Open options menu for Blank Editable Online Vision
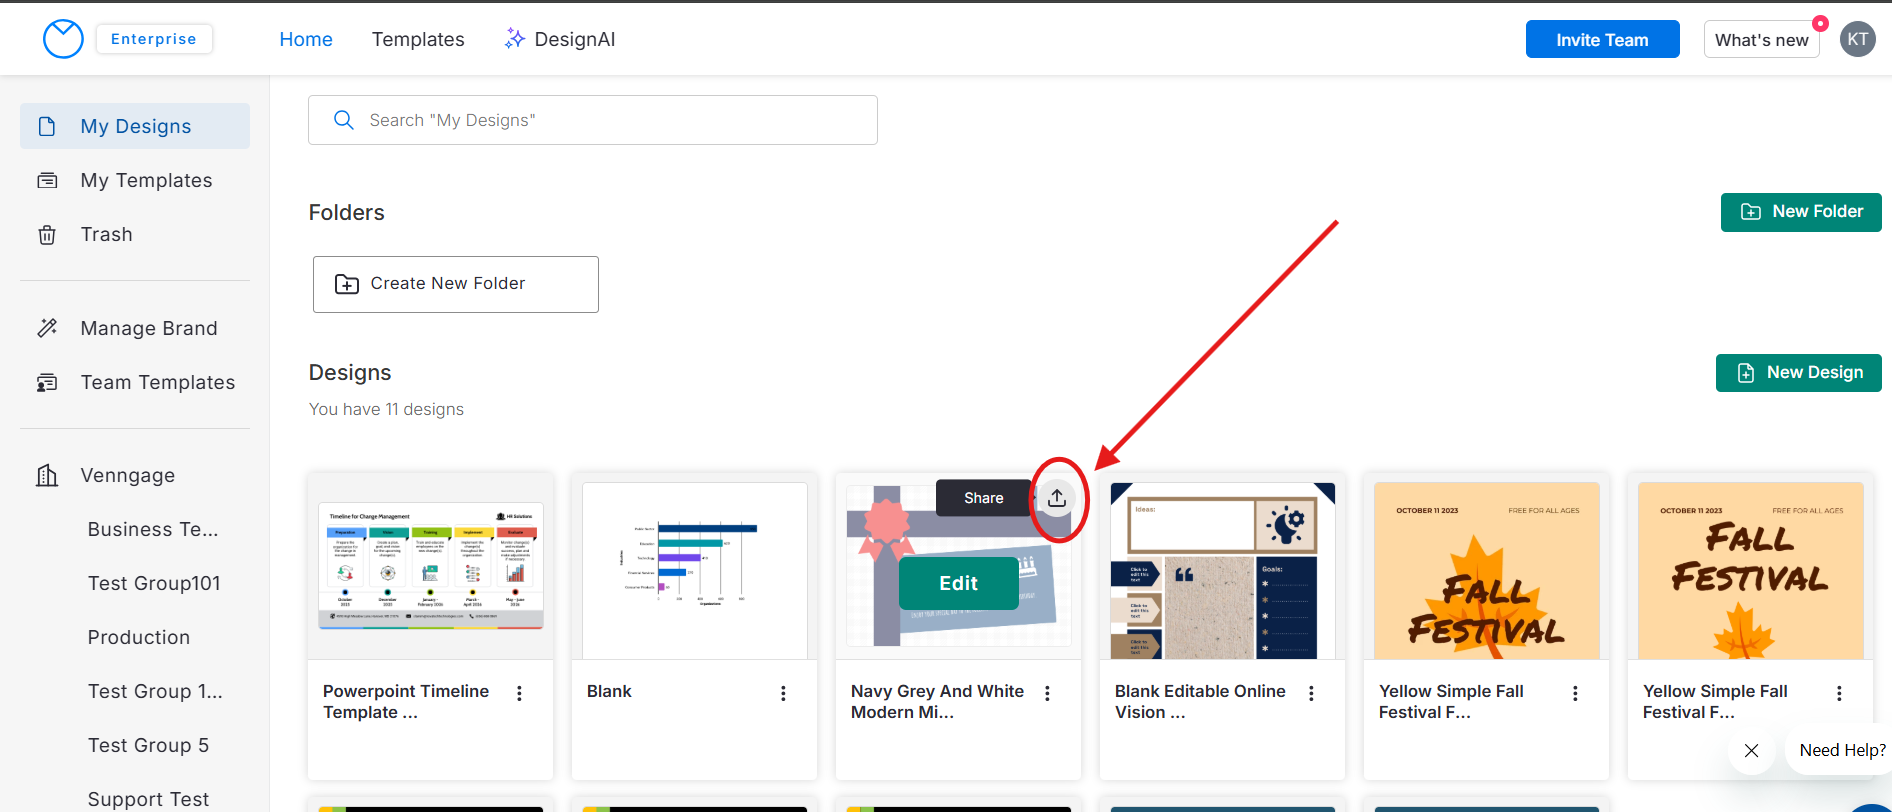The height and width of the screenshot is (812, 1892). 1311,693
